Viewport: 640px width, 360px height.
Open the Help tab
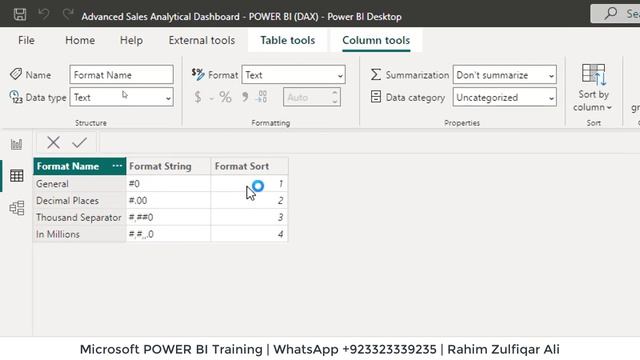tap(131, 40)
